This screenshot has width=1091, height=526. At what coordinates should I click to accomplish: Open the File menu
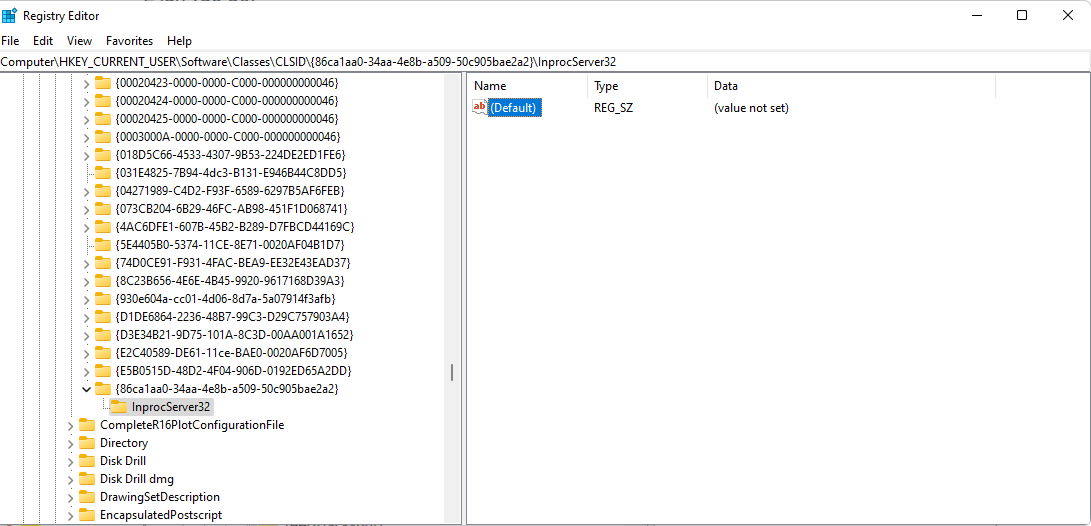click(10, 41)
